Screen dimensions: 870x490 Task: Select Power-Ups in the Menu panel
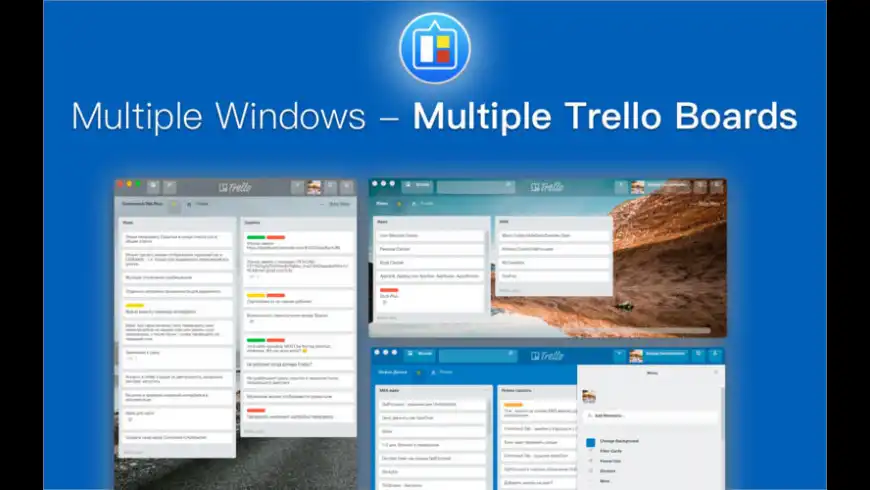tap(610, 461)
